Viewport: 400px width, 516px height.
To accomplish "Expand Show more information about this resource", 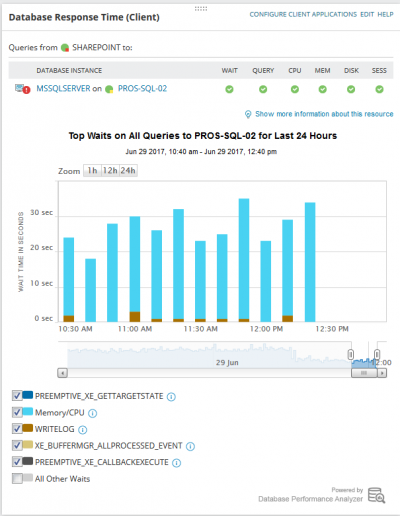I will 324,114.
